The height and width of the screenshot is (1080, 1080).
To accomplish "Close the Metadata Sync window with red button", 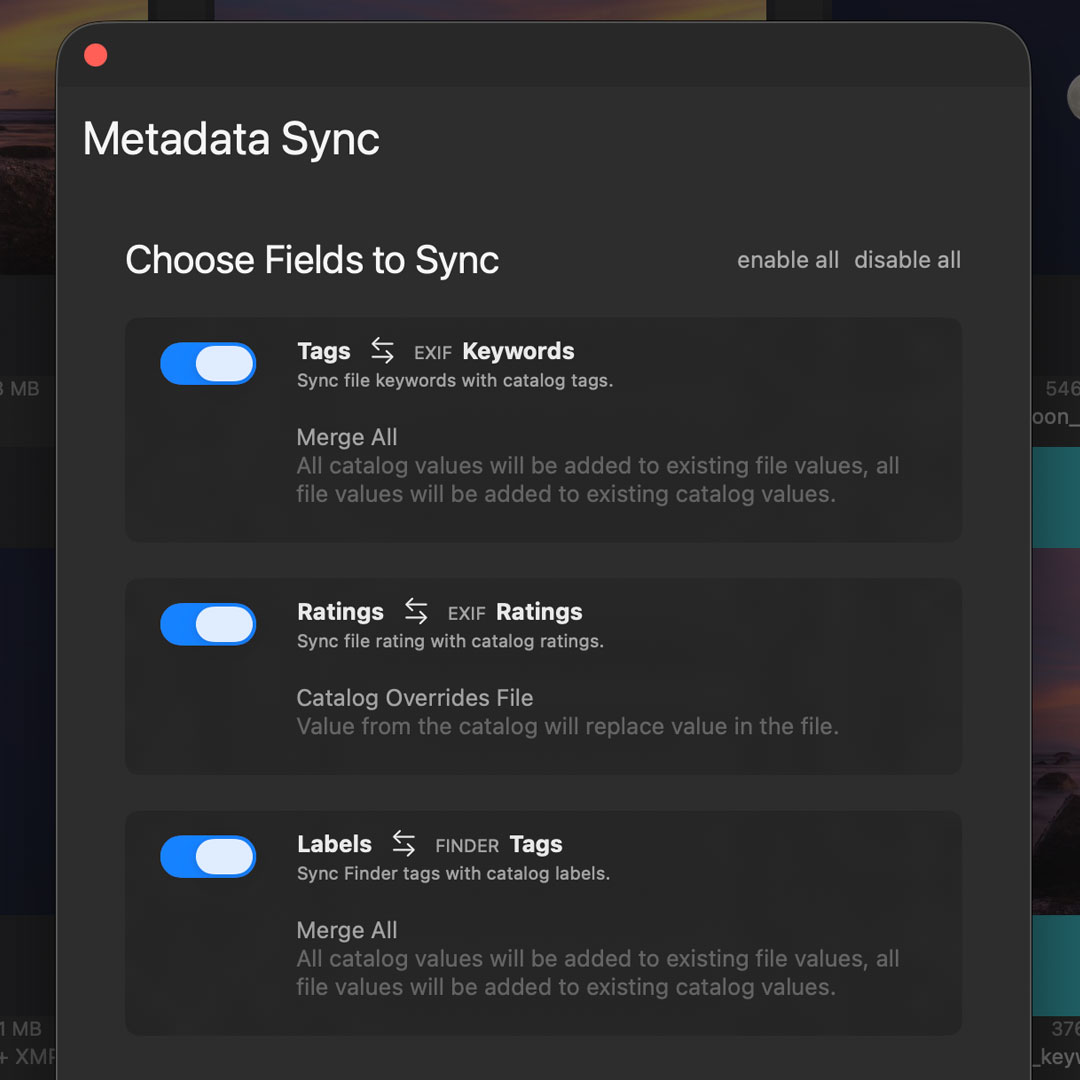I will tap(96, 55).
